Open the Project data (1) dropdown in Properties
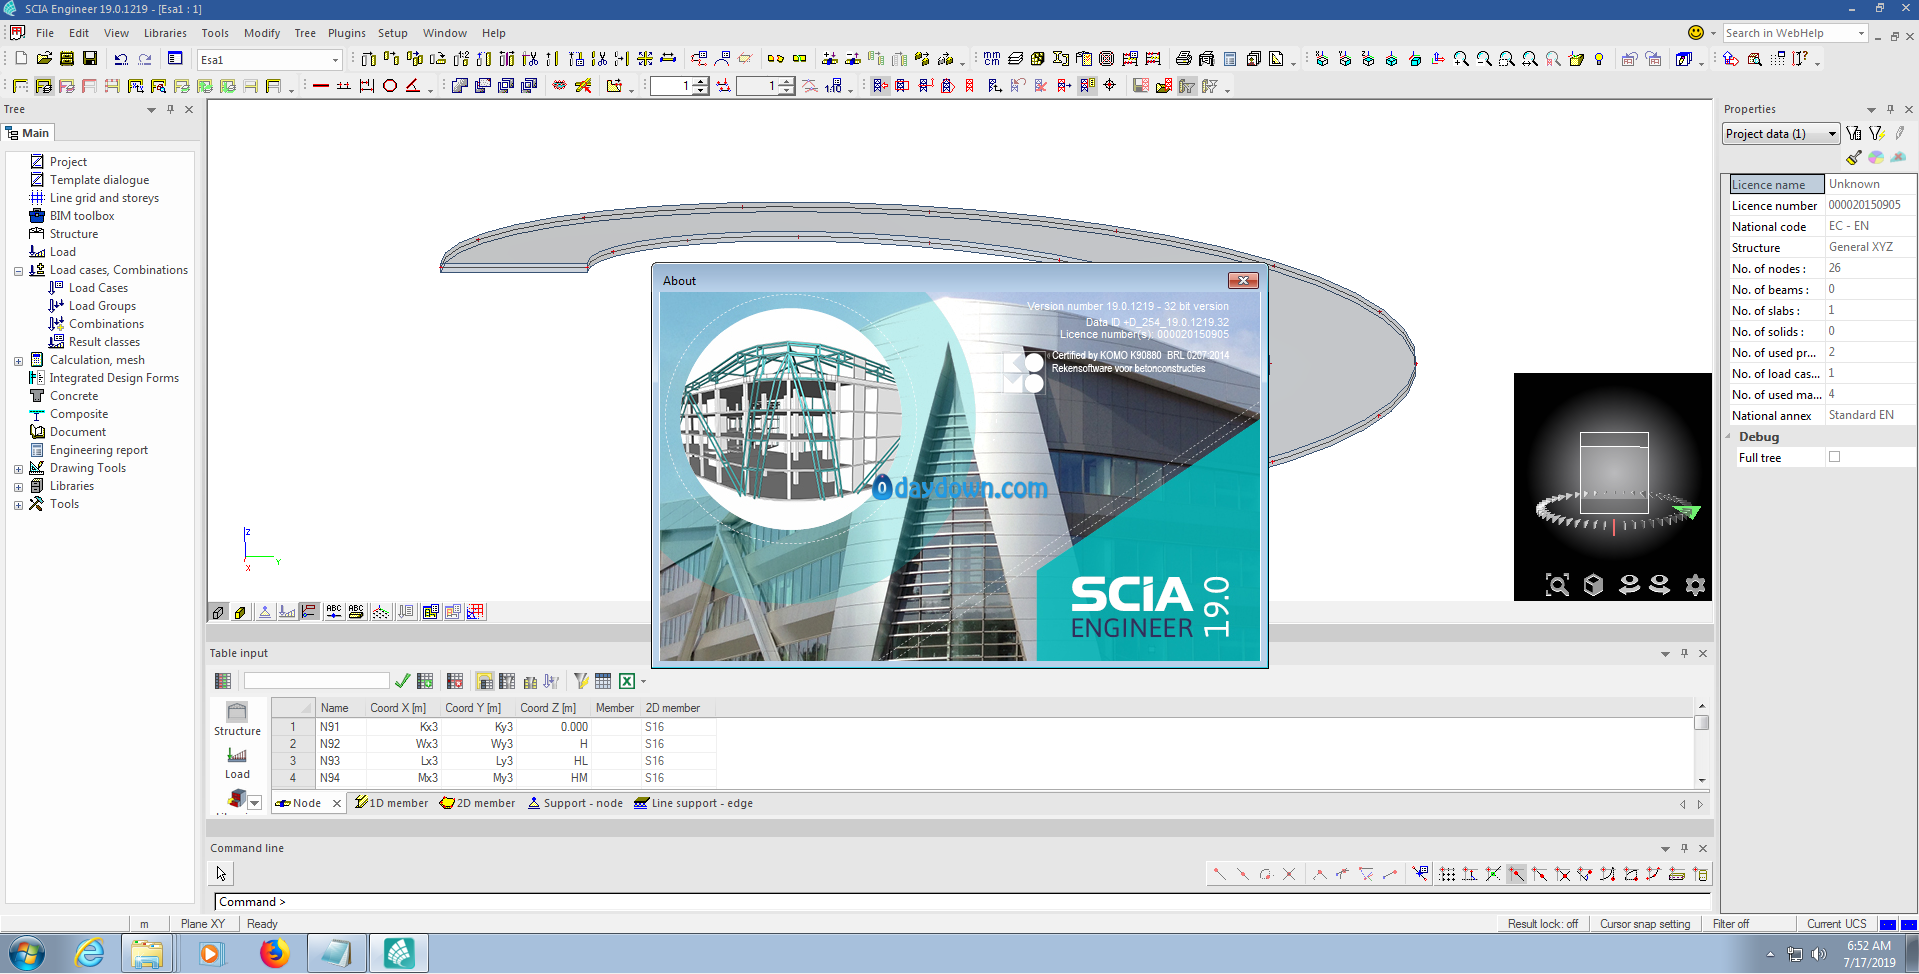1919x974 pixels. click(x=1832, y=134)
